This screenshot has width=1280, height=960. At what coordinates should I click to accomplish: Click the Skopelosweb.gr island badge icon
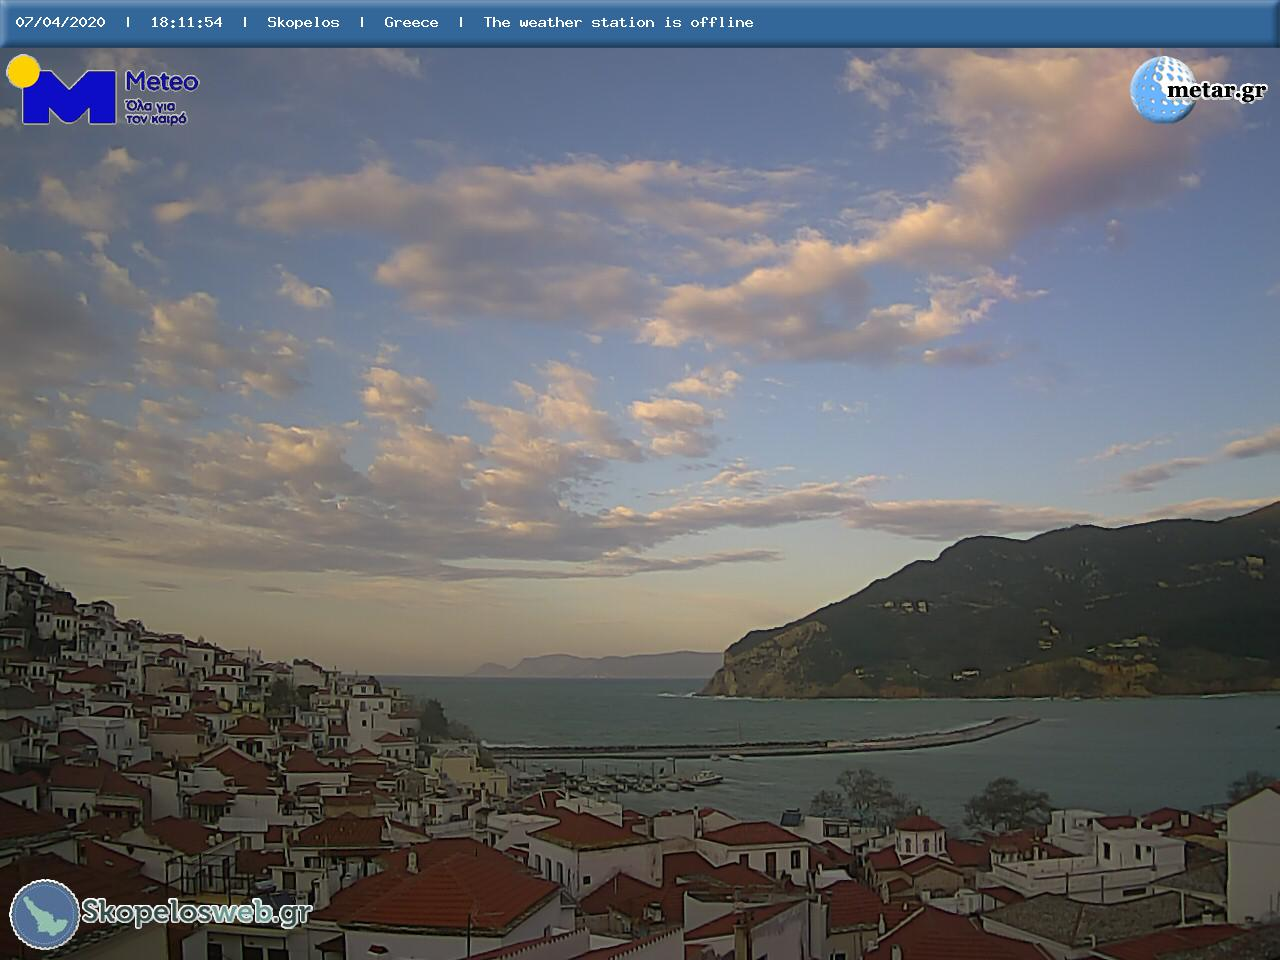point(45,914)
